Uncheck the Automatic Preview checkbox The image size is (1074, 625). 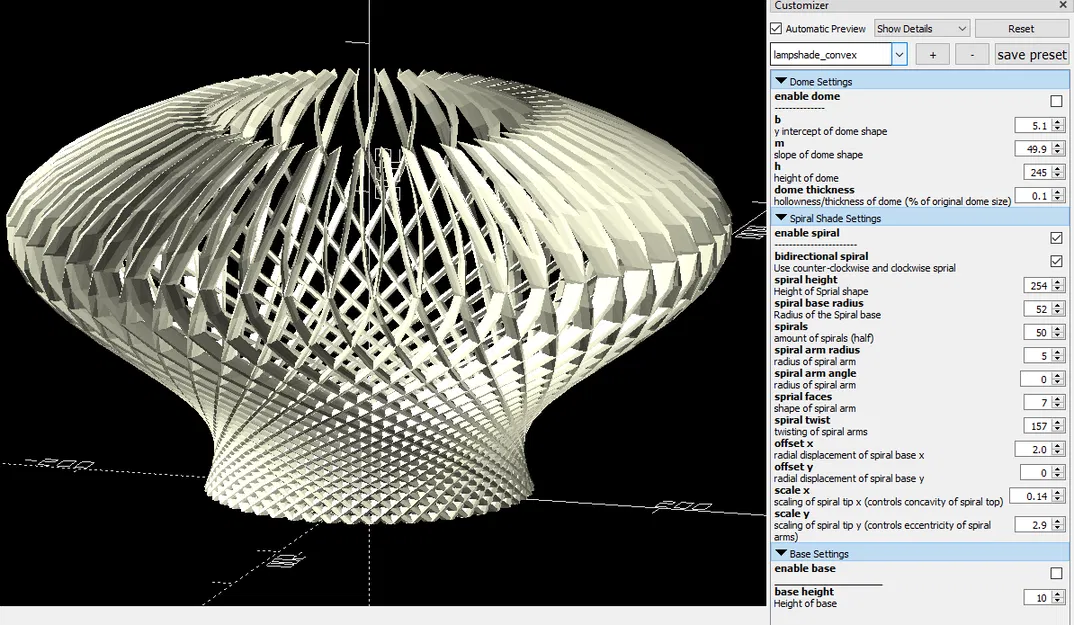[x=777, y=28]
